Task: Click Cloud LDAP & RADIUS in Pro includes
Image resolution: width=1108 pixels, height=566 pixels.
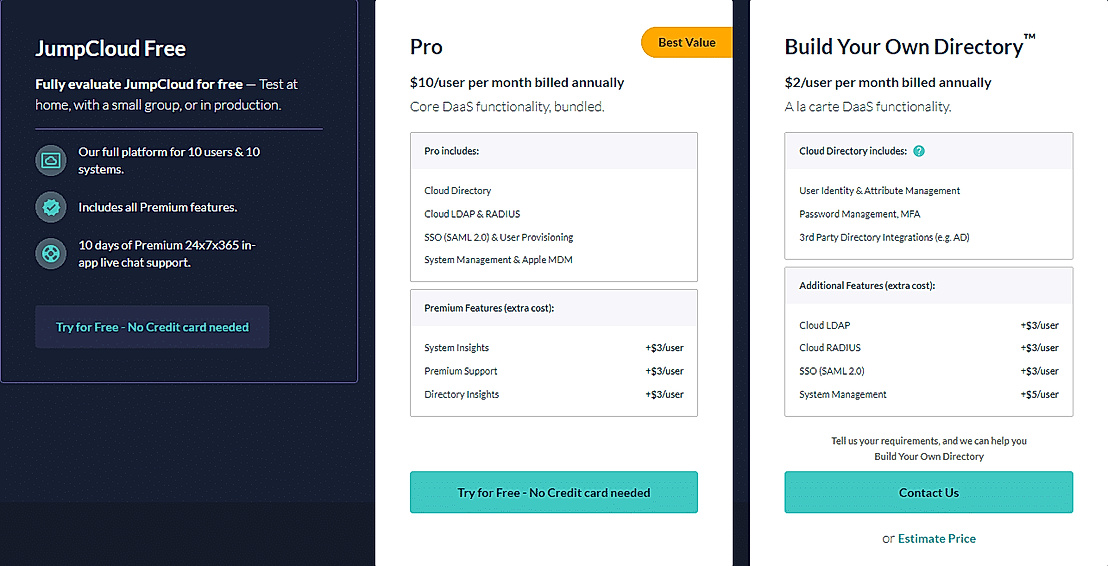Action: pyautogui.click(x=472, y=214)
